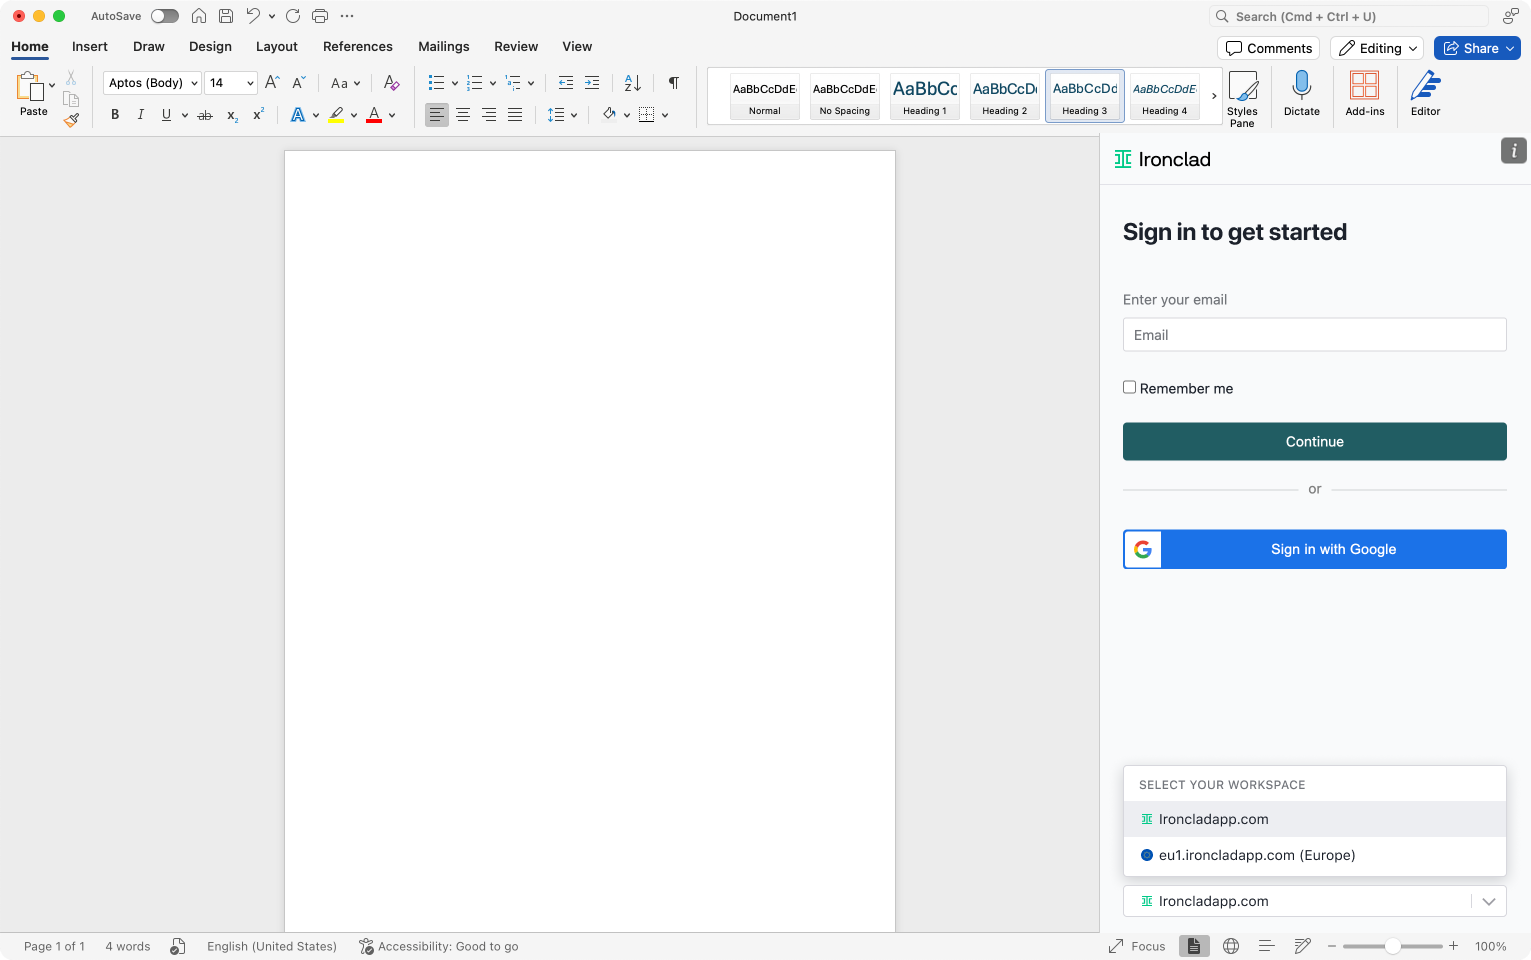Viewport: 1531px width, 960px height.
Task: Apply bold formatting
Action: tap(115, 115)
